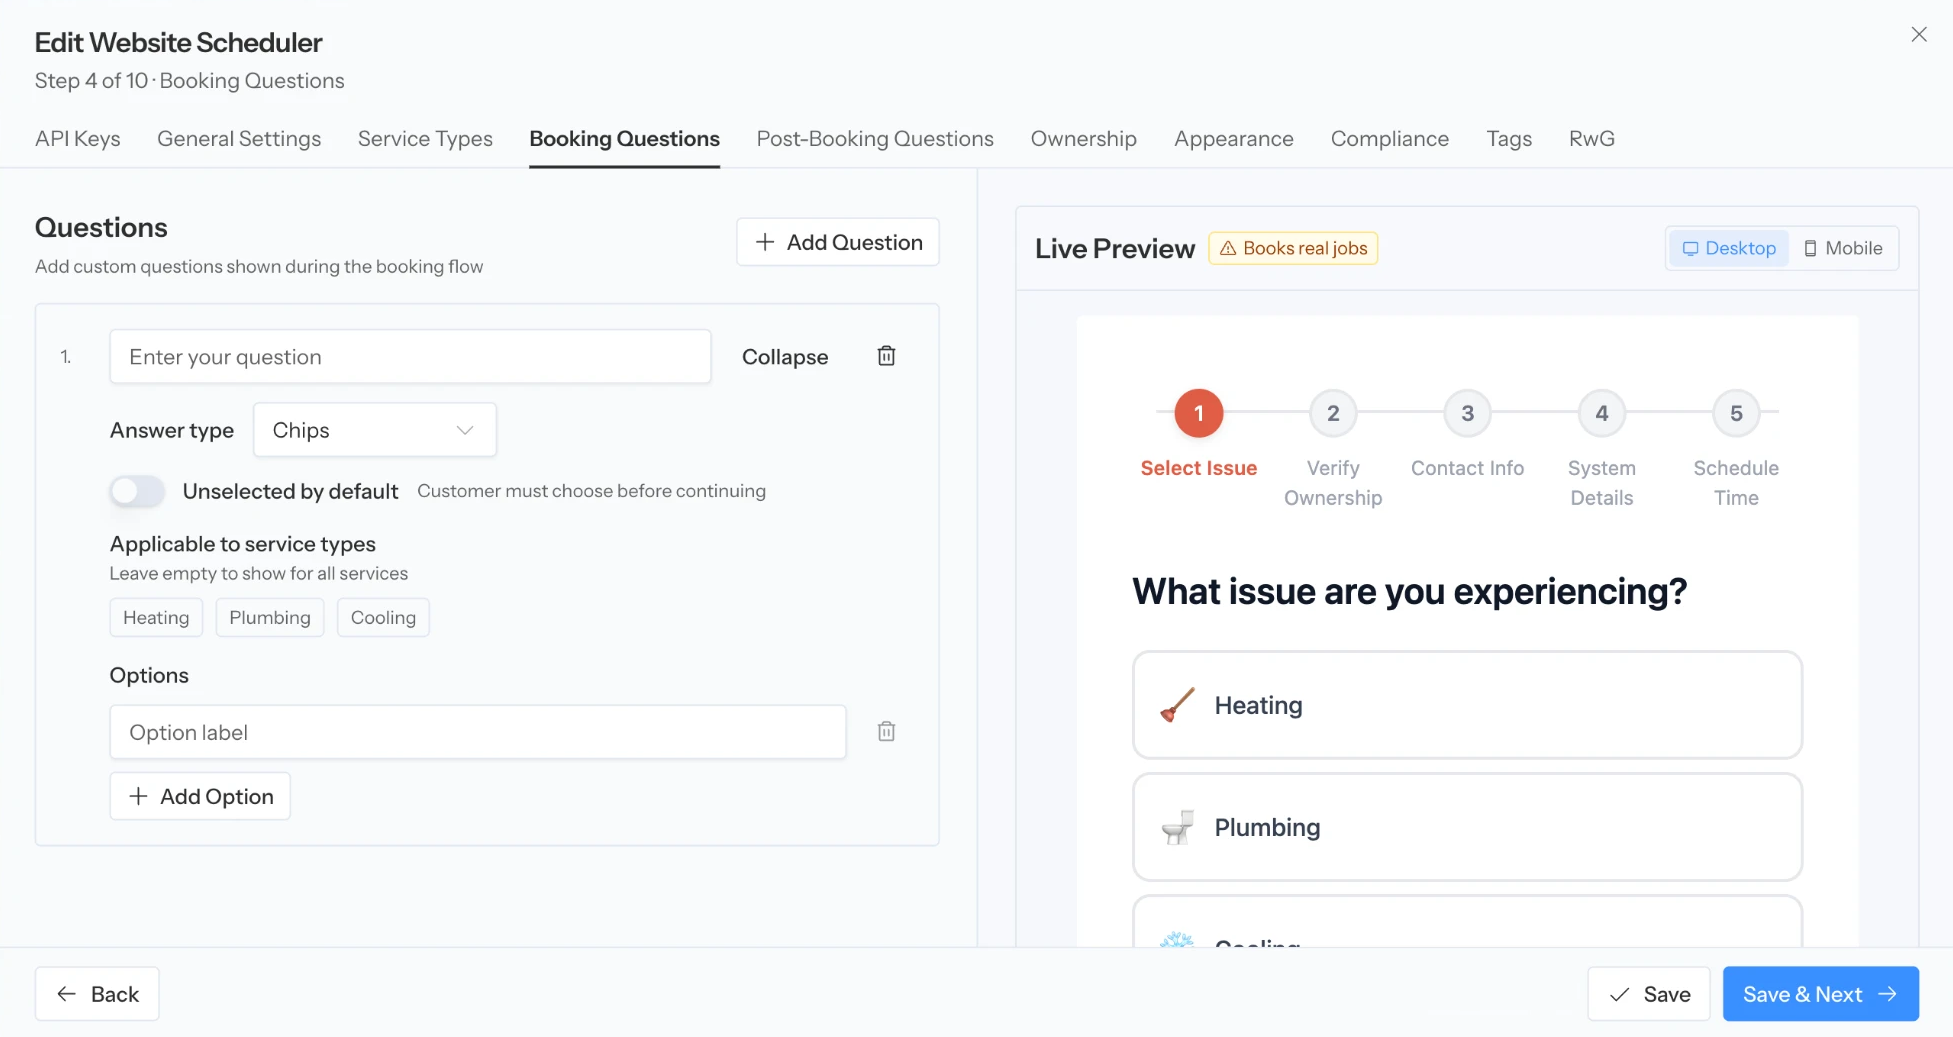
Task: Switch the live preview to Mobile
Action: pyautogui.click(x=1842, y=248)
